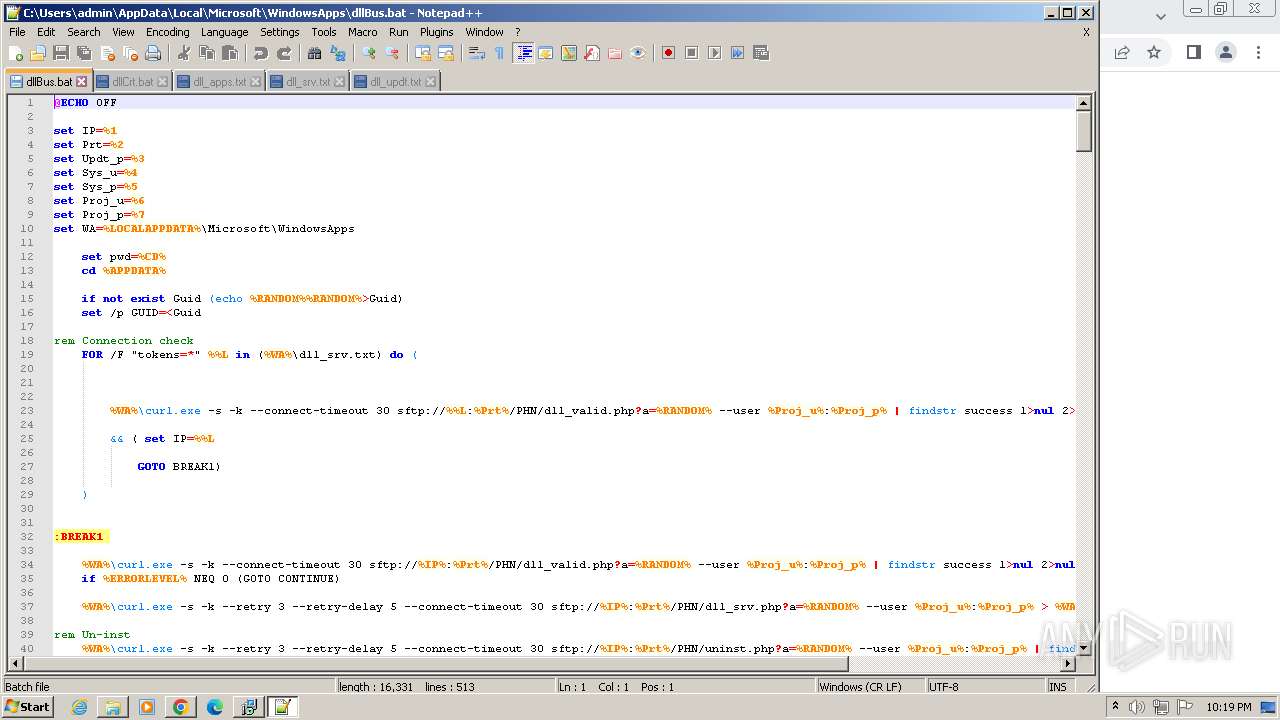Open the Replace toolbar icon
The width and height of the screenshot is (1280, 720).
pos(338,53)
